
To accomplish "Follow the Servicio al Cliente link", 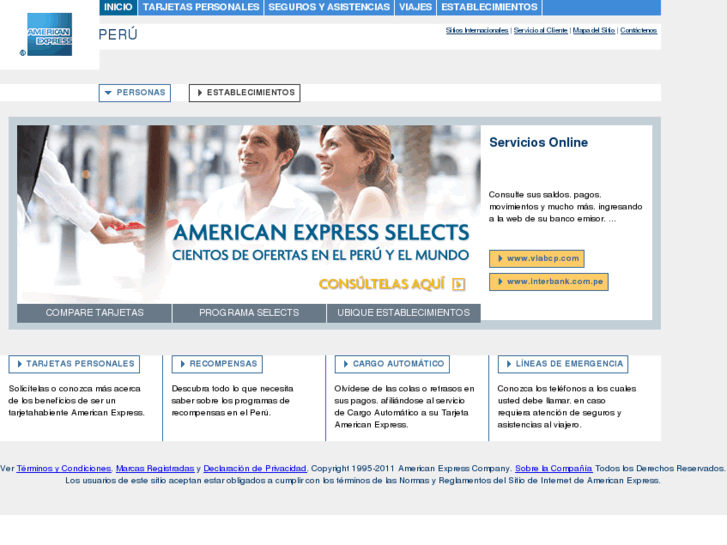I will click(541, 31).
